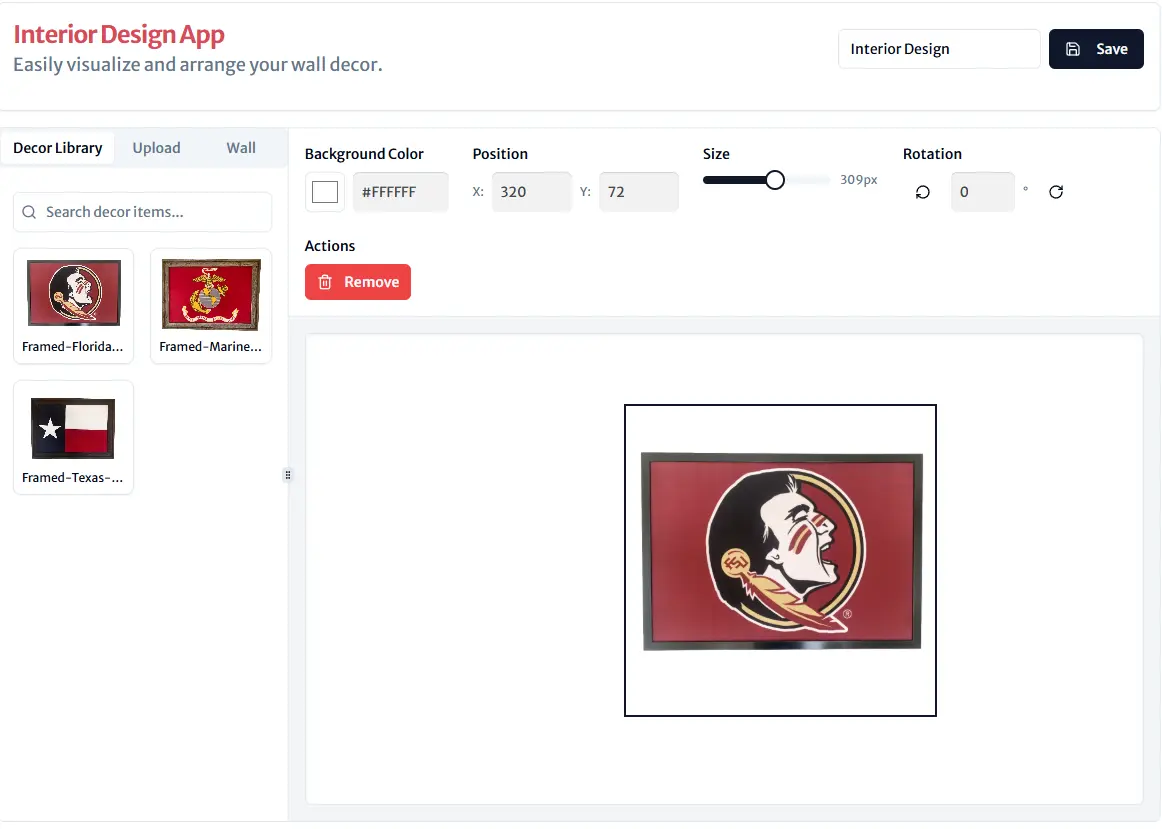Select the Framed-Texas flag thumbnail

click(73, 437)
